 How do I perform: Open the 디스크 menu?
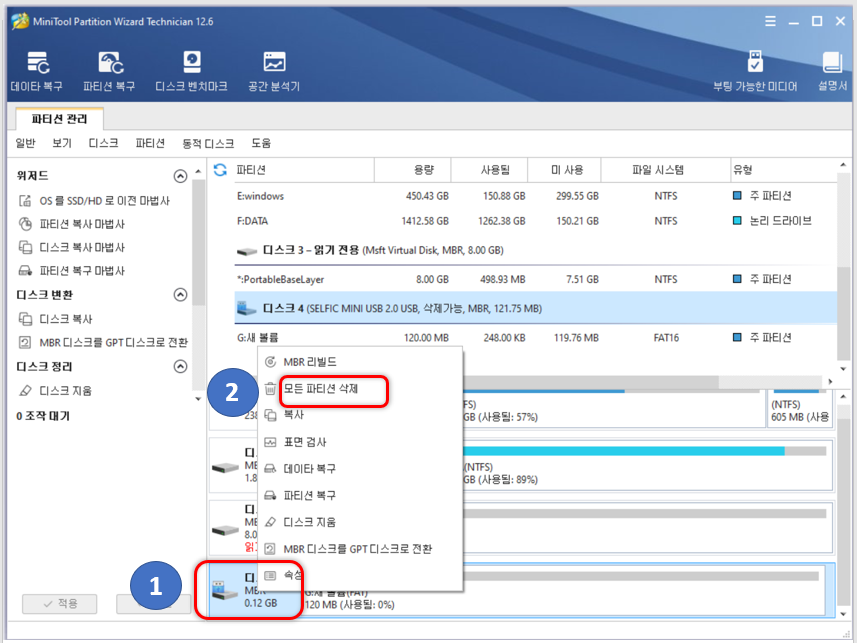pos(103,143)
